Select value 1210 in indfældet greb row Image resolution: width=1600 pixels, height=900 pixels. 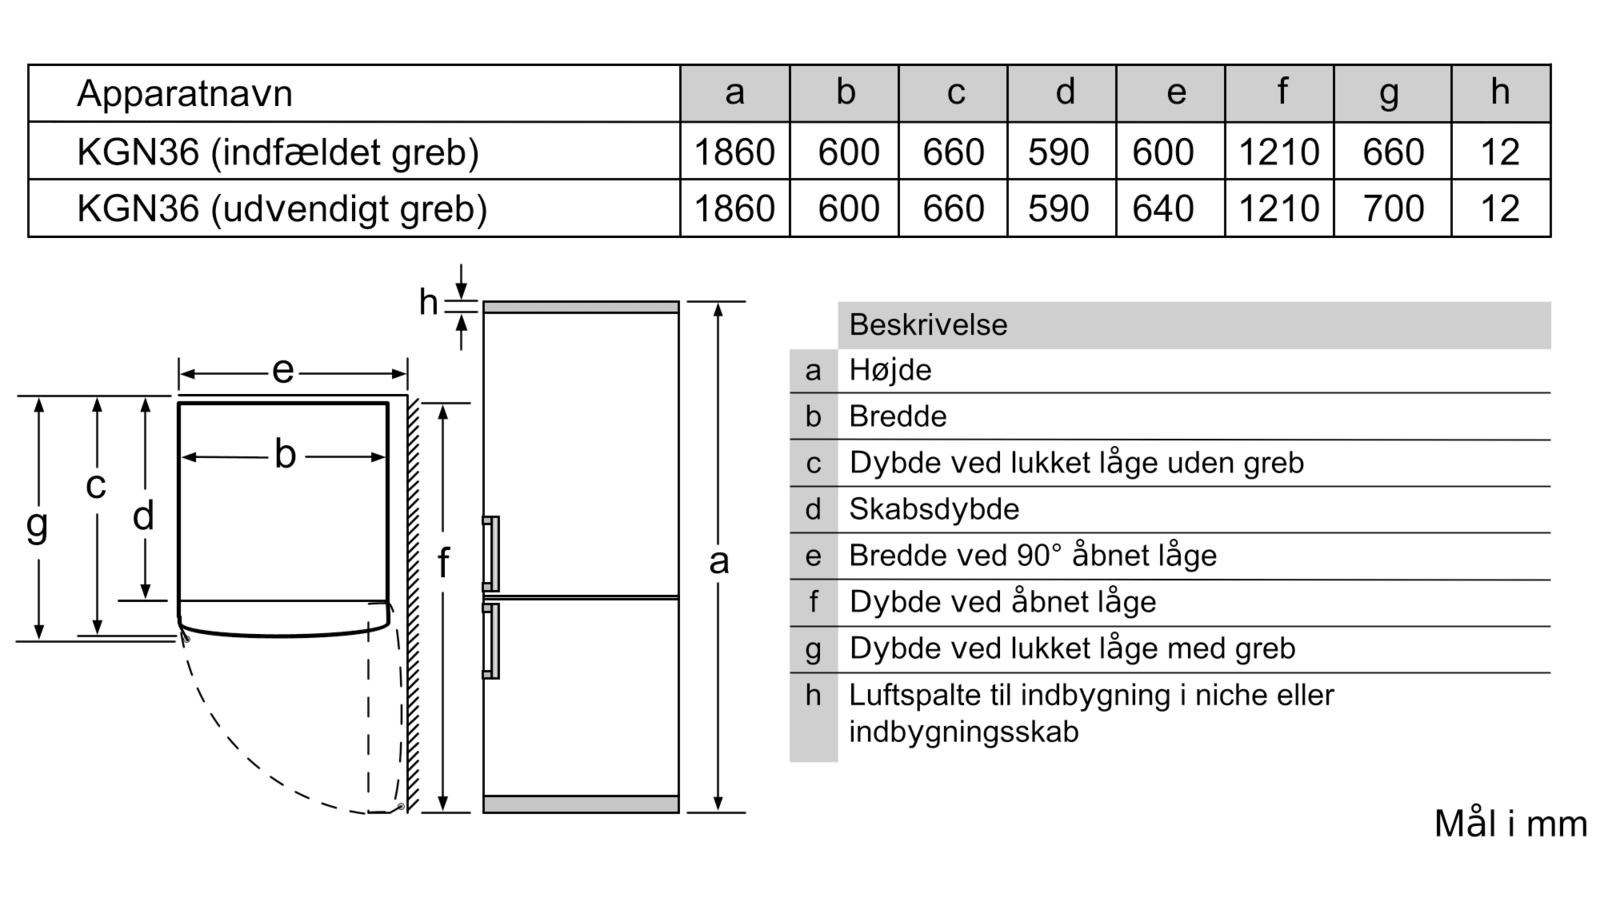(1279, 152)
